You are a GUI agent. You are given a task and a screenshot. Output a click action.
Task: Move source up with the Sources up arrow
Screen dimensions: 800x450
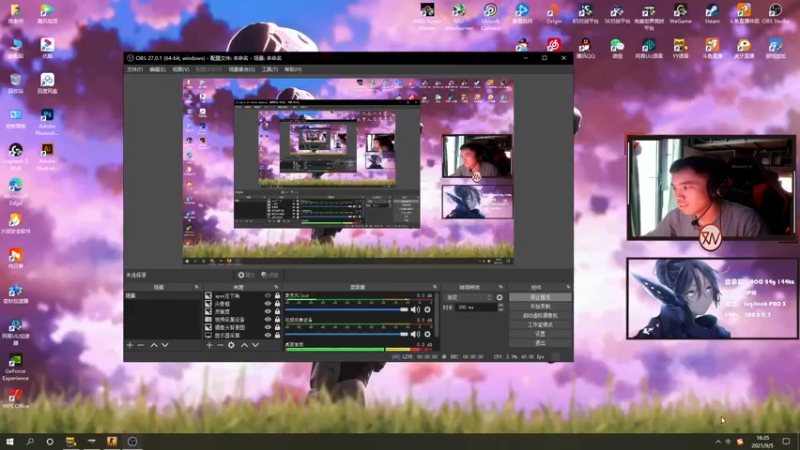pyautogui.click(x=244, y=345)
